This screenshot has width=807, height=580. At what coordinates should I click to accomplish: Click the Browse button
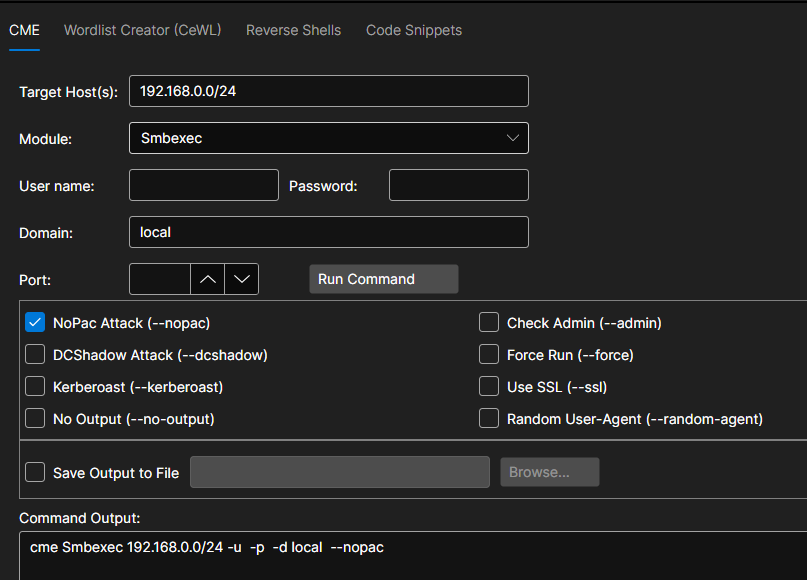click(549, 472)
